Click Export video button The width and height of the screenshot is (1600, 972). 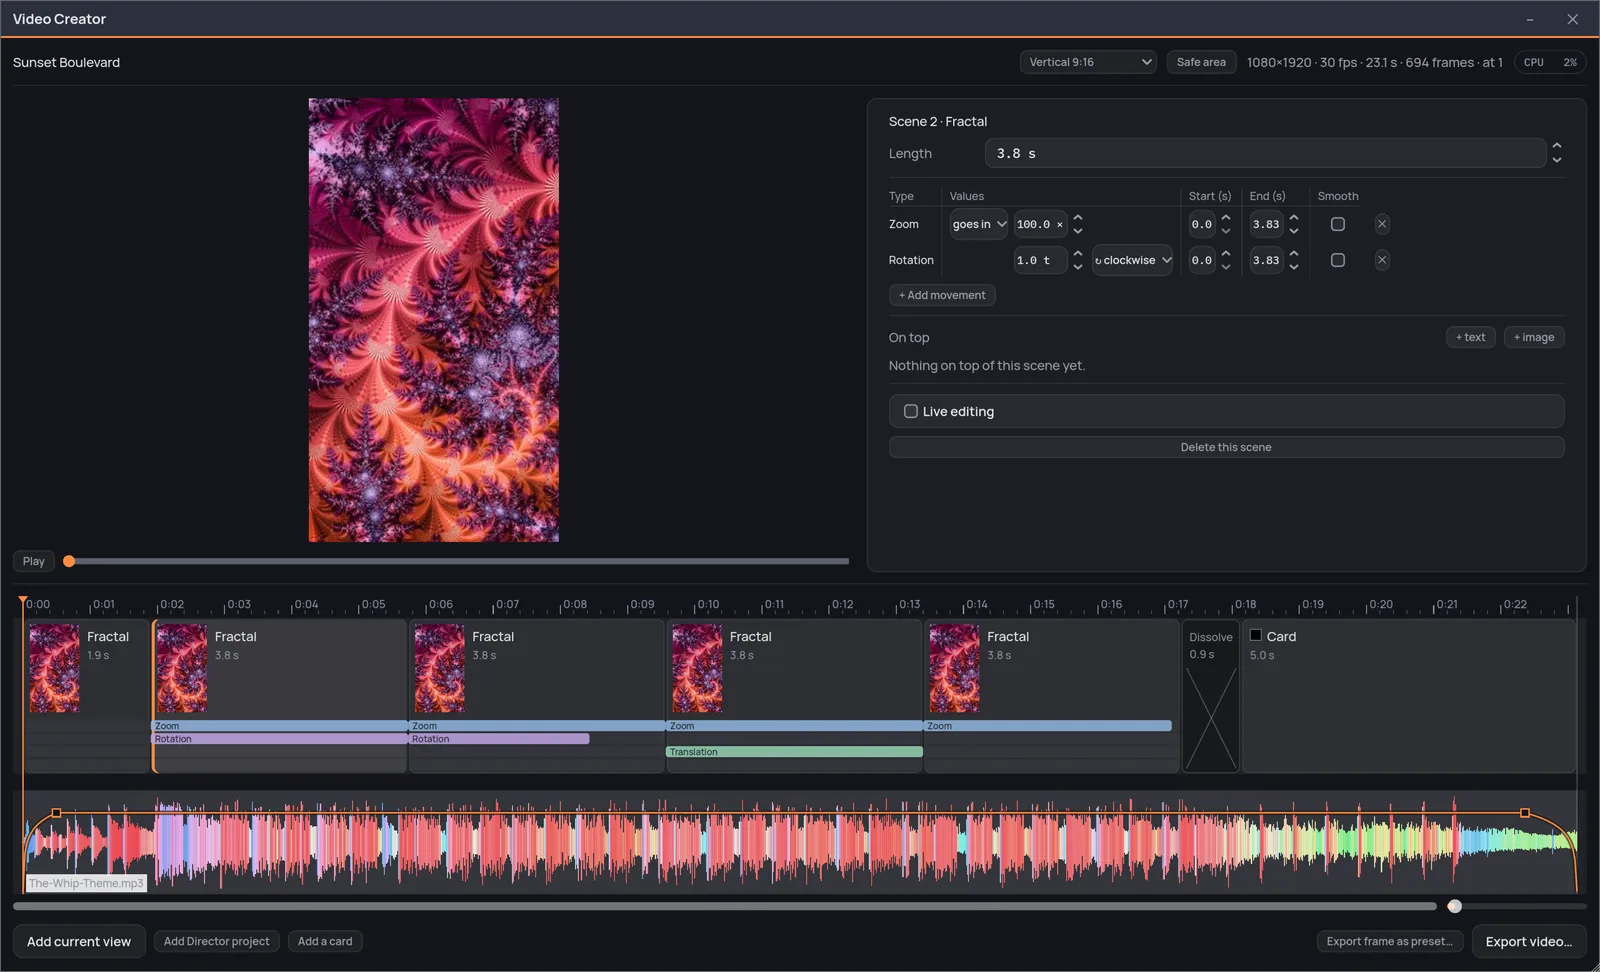(x=1529, y=941)
